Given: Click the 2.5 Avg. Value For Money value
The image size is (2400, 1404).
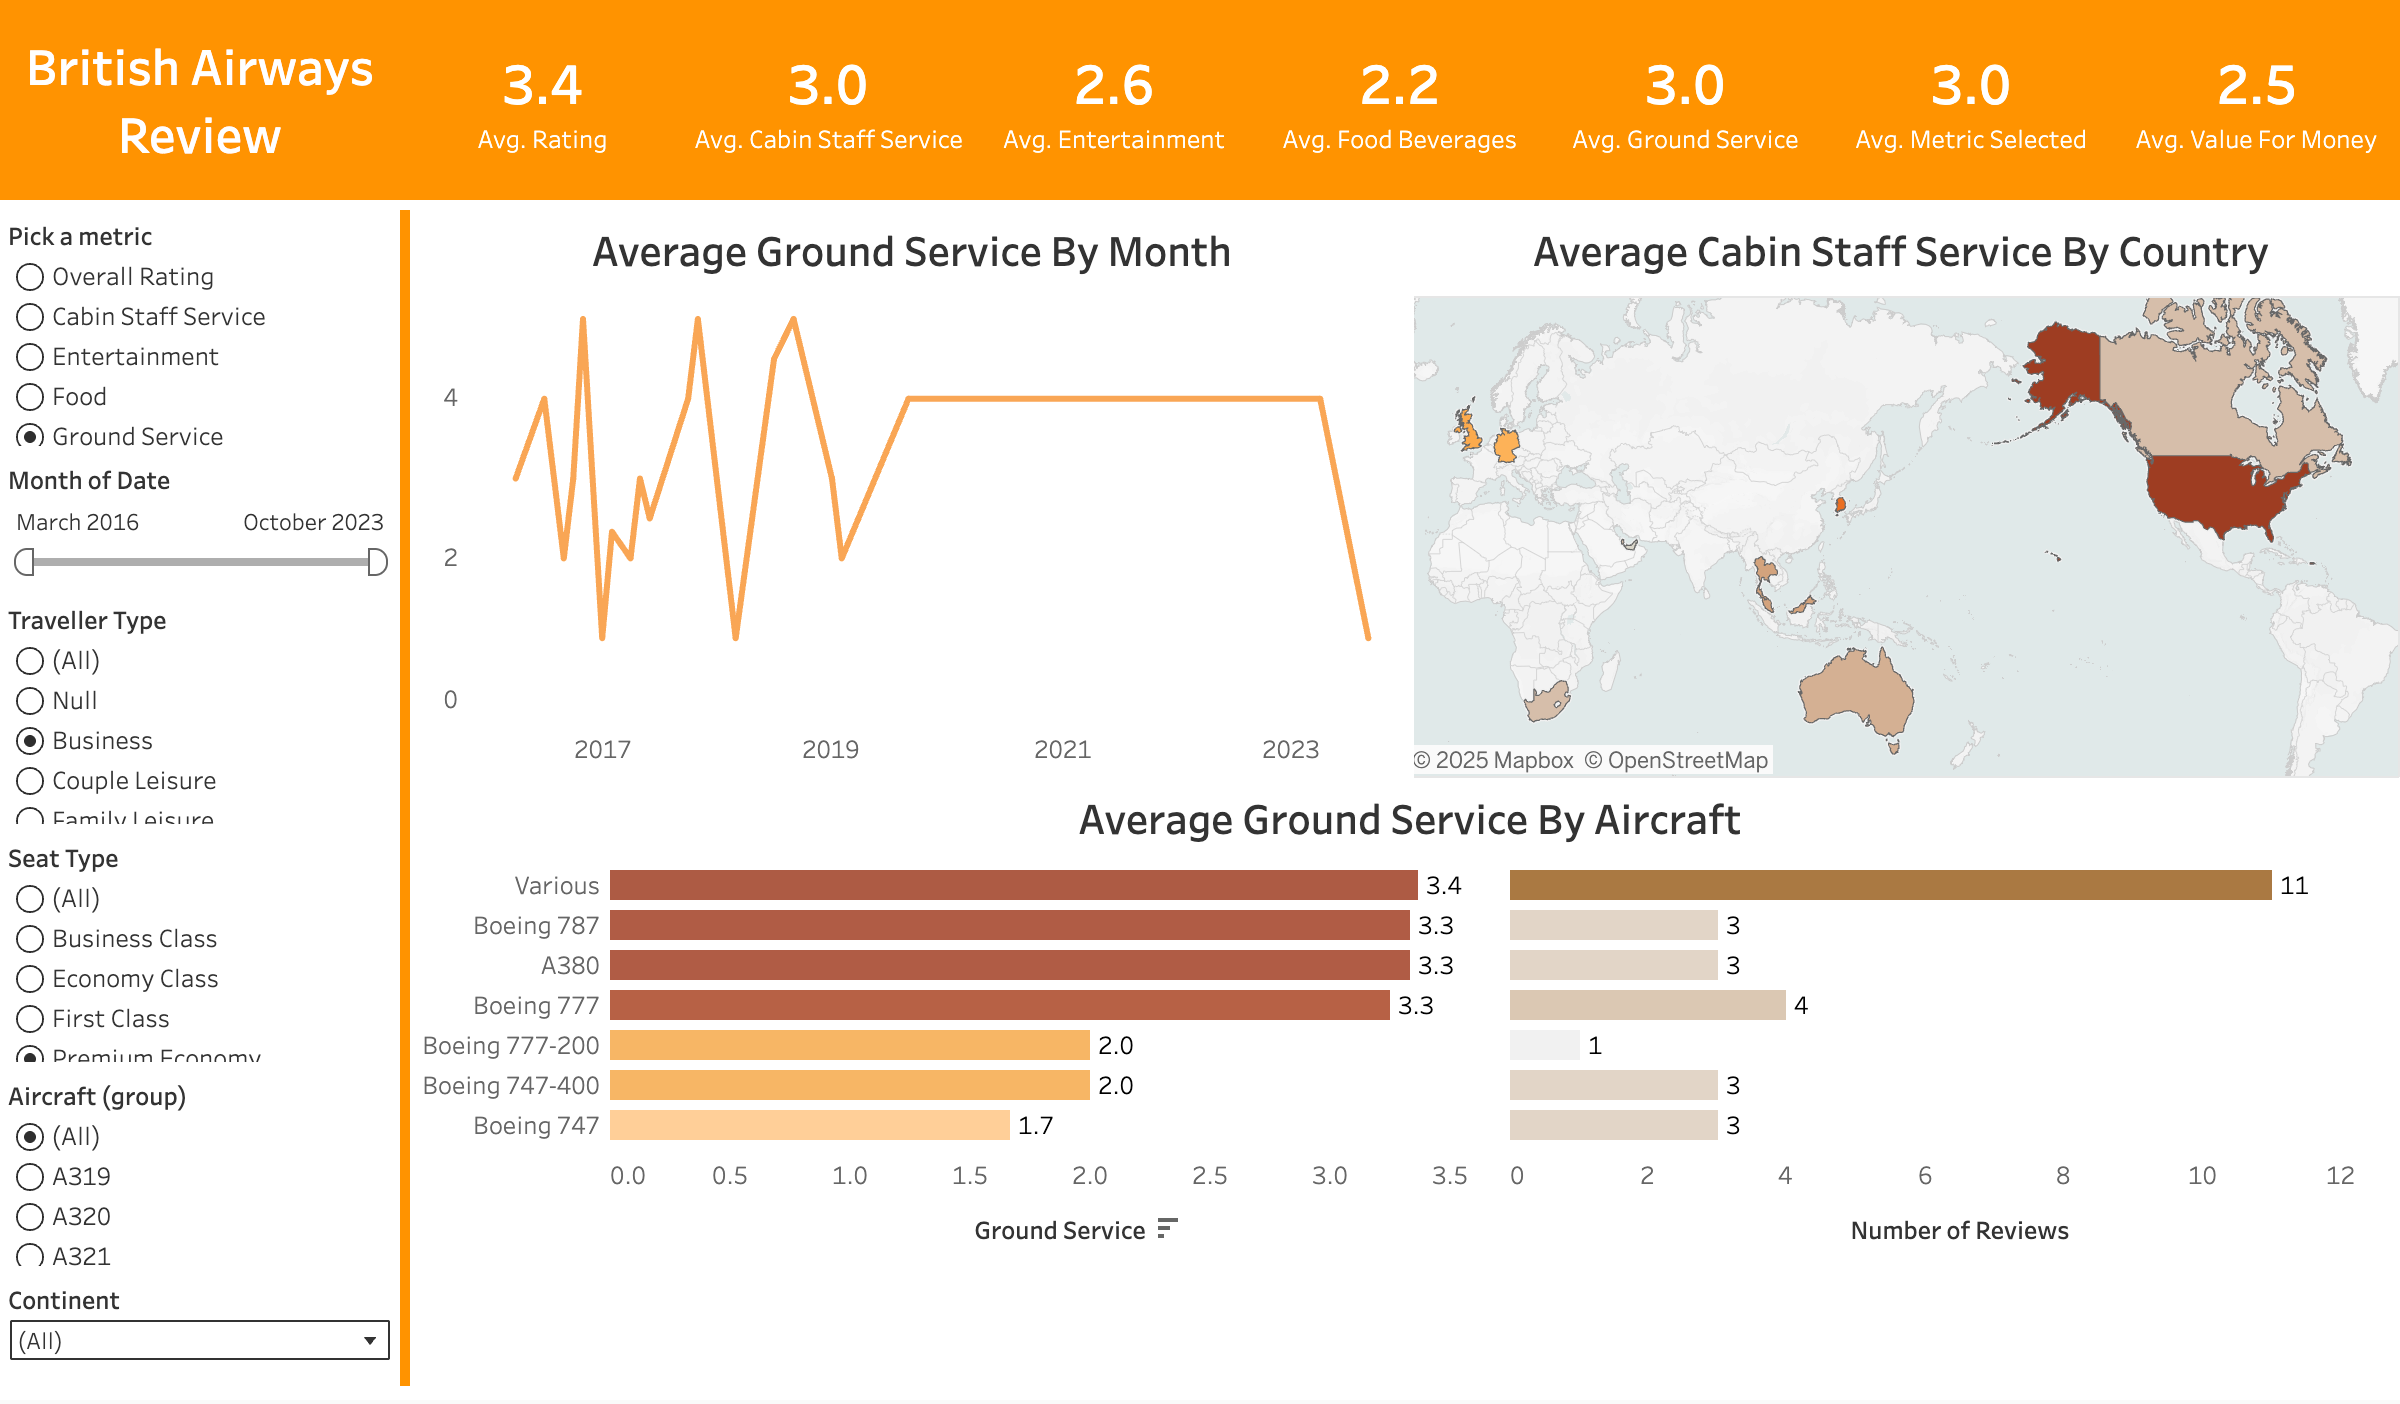Looking at the screenshot, I should click(x=2256, y=86).
